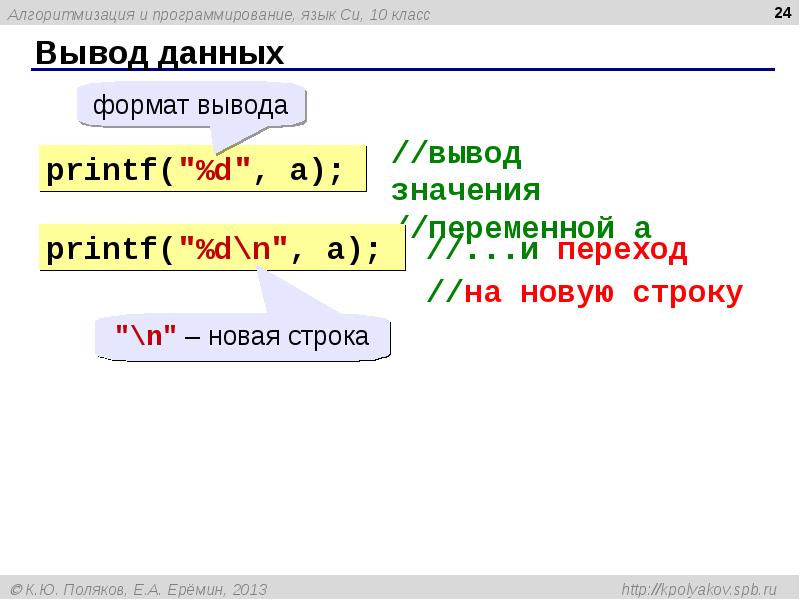Image resolution: width=800 pixels, height=600 pixels.
Task: Select the title 'Вывод данных'
Action: point(160,53)
